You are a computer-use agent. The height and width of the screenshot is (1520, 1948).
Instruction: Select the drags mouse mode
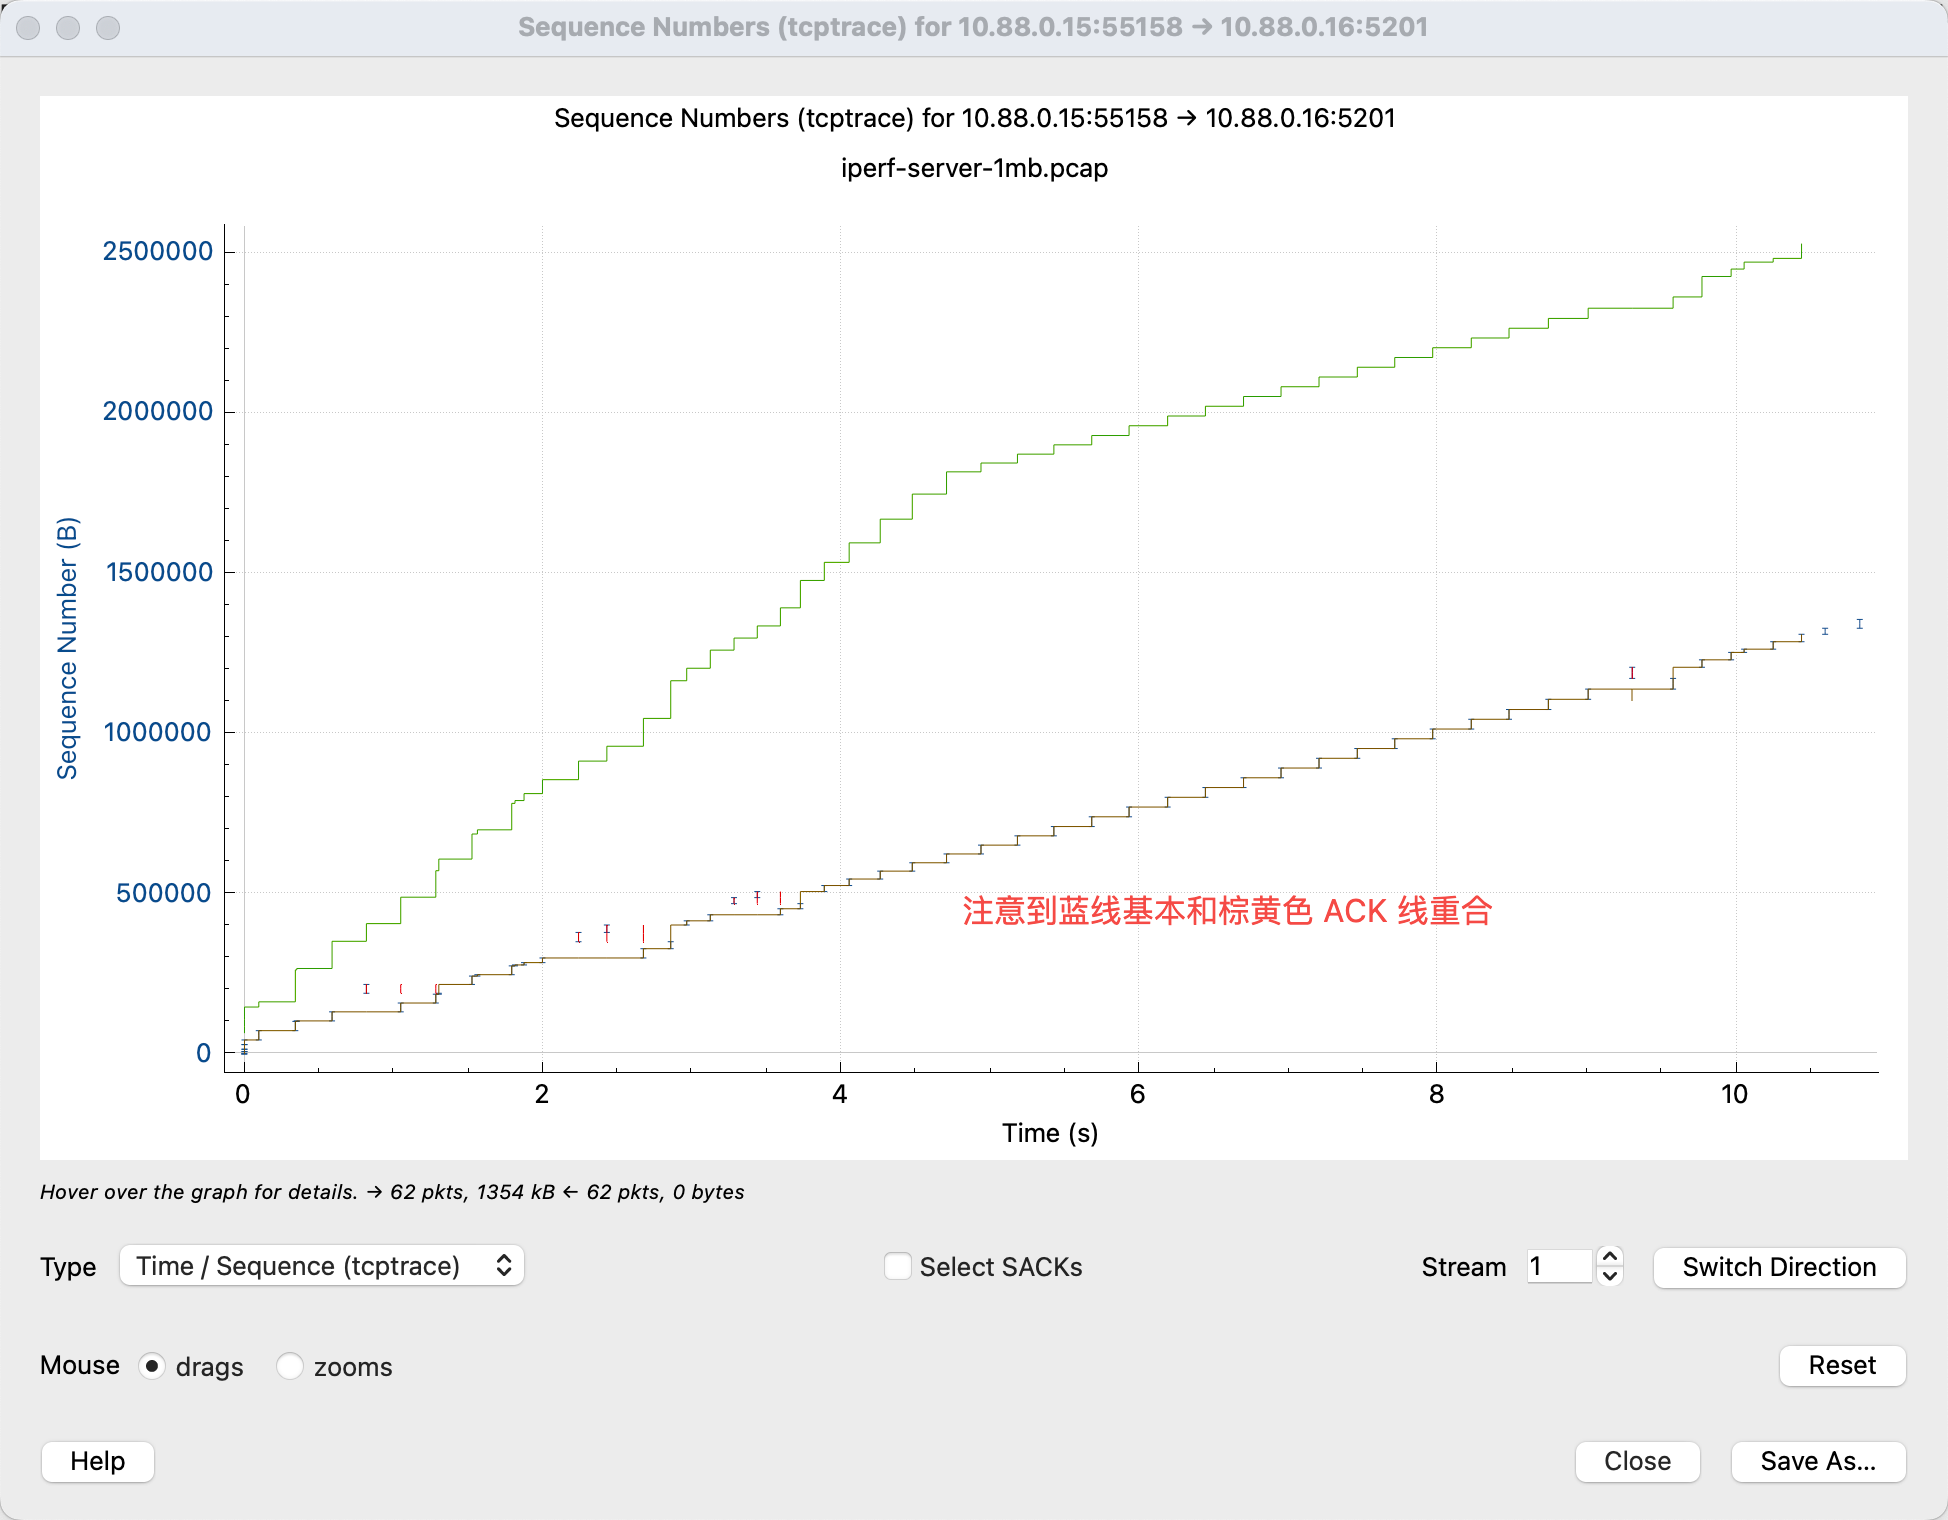click(x=152, y=1366)
